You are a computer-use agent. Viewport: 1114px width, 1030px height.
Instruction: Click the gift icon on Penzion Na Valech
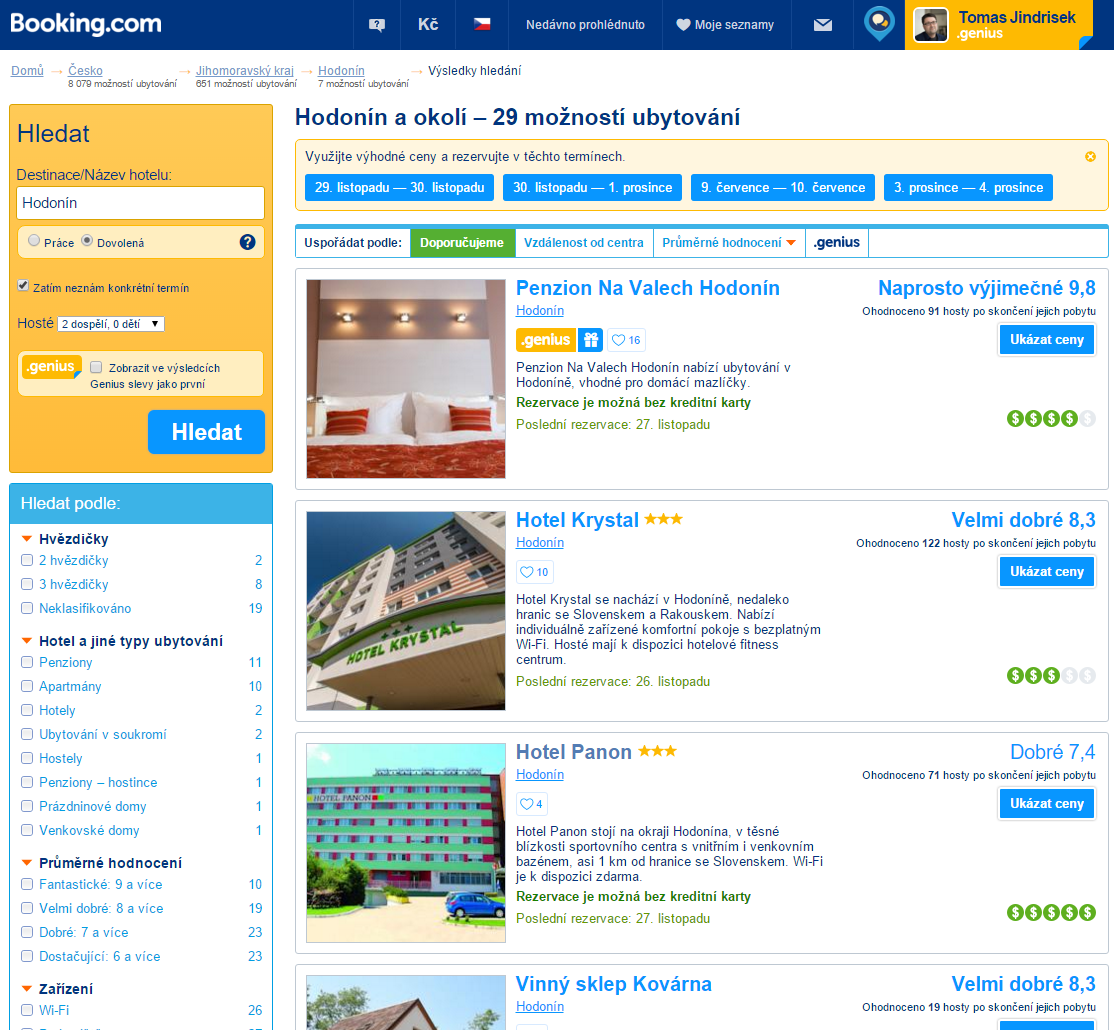click(590, 340)
